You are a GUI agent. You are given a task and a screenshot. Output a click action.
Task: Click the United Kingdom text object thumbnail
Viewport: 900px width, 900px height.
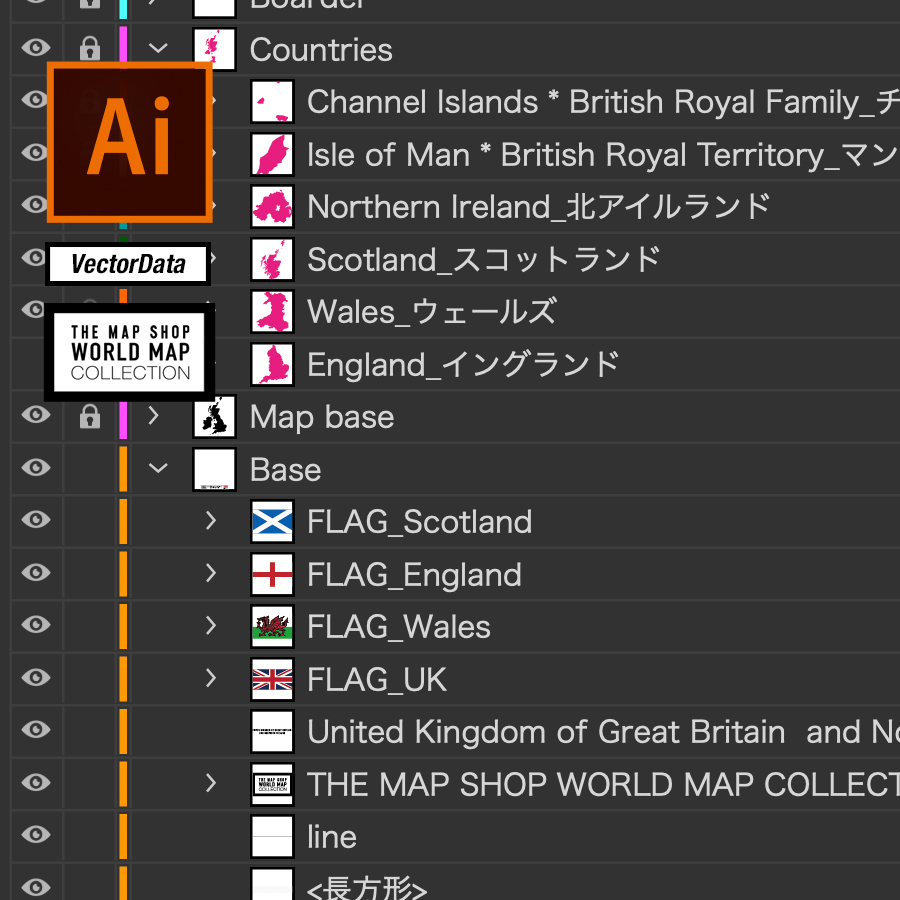tap(272, 732)
